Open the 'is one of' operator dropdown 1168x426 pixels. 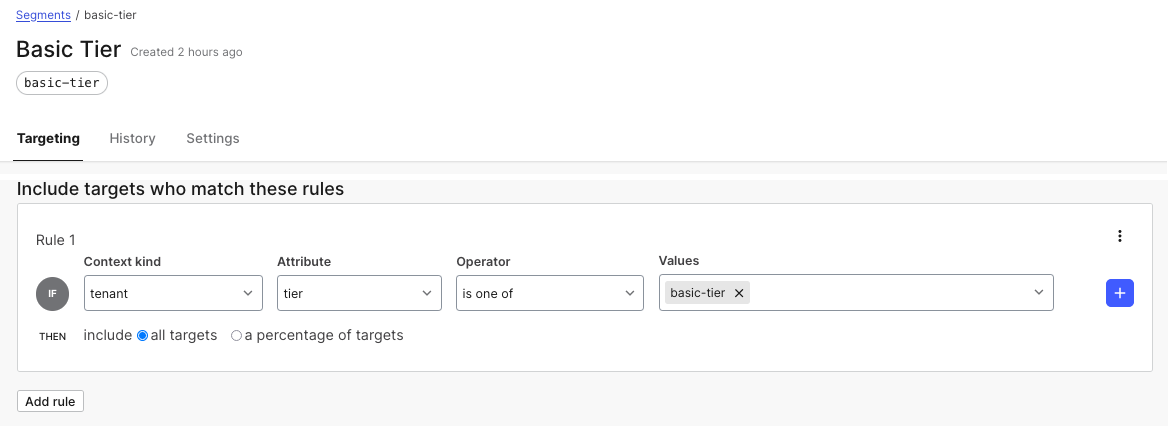550,293
